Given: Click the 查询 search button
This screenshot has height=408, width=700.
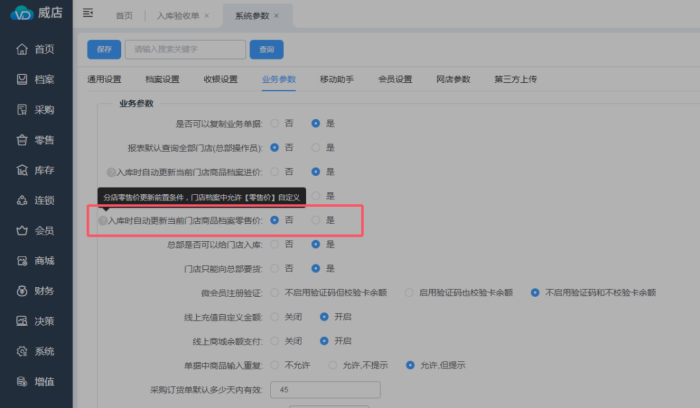Looking at the screenshot, I should pos(265,49).
